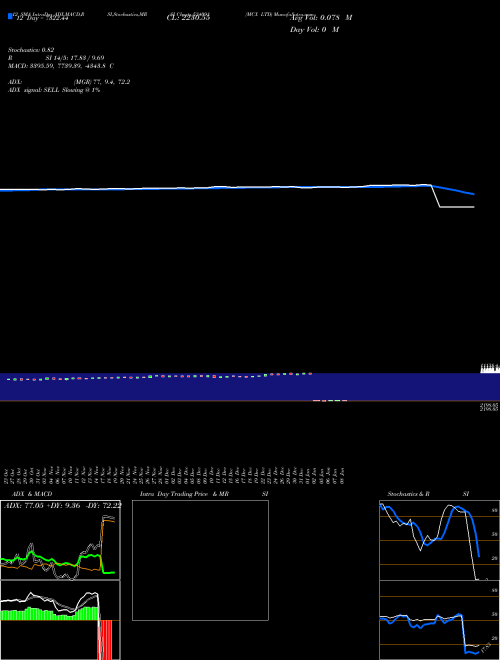Select the Intra Day Trading Price & MR title
The width and height of the screenshot is (500, 660).
pos(204,494)
